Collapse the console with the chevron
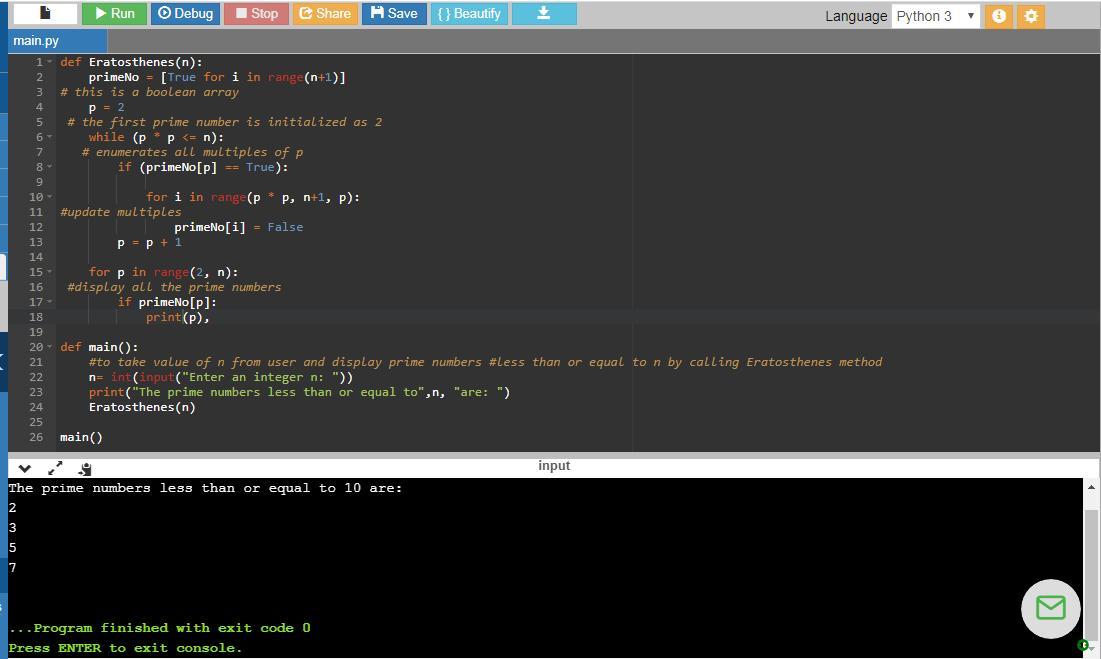1101x659 pixels. [25, 467]
